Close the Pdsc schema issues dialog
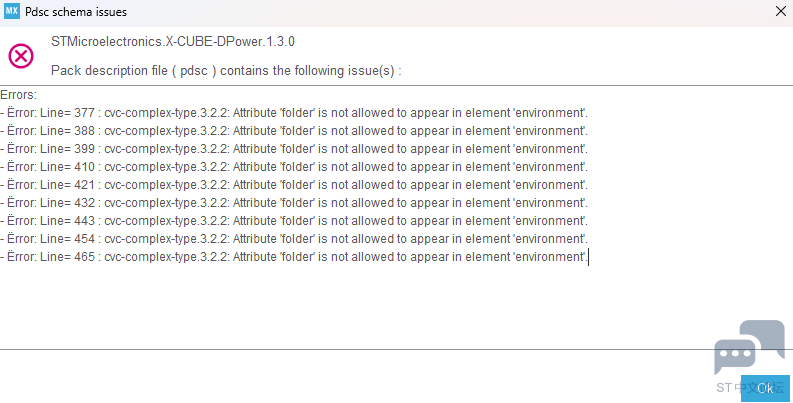Viewport: 793px width, 403px height. 780,11
